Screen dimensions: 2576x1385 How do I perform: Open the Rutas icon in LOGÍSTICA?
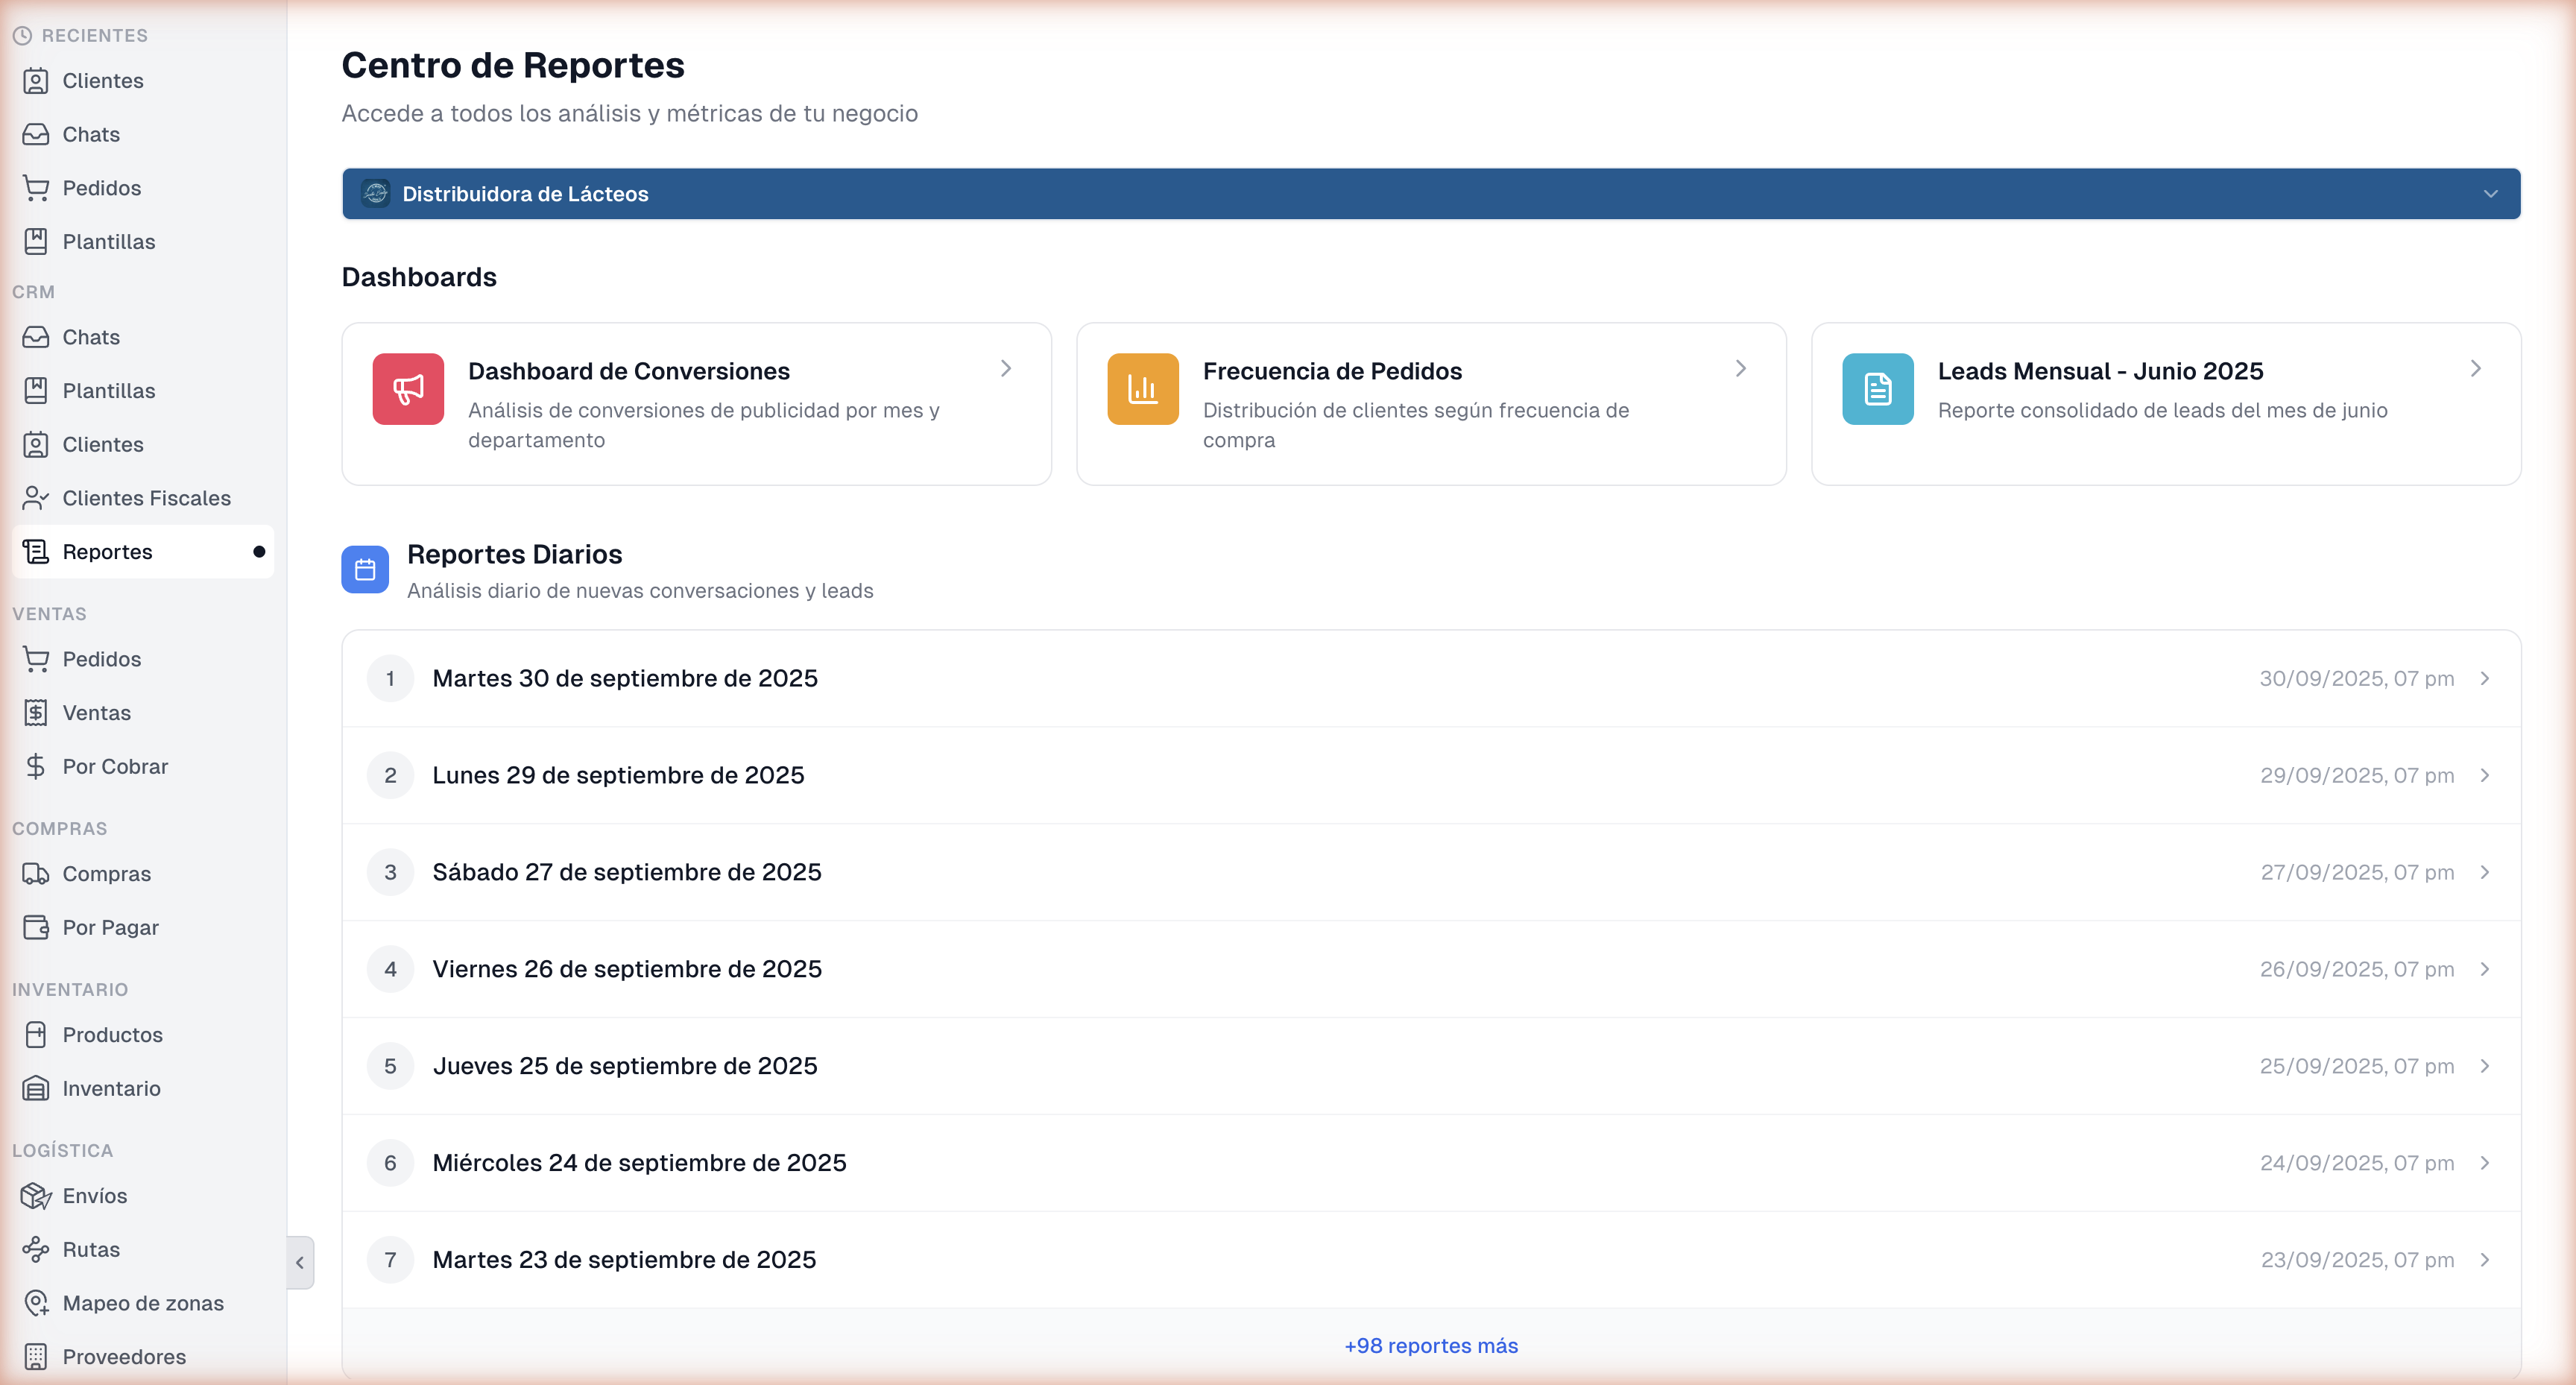tap(36, 1249)
